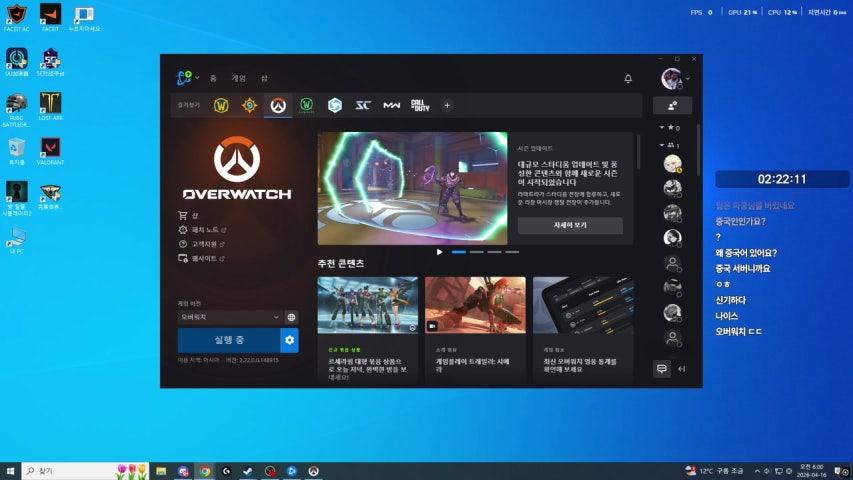Click the Windows Start button
The height and width of the screenshot is (480, 853).
(x=10, y=471)
